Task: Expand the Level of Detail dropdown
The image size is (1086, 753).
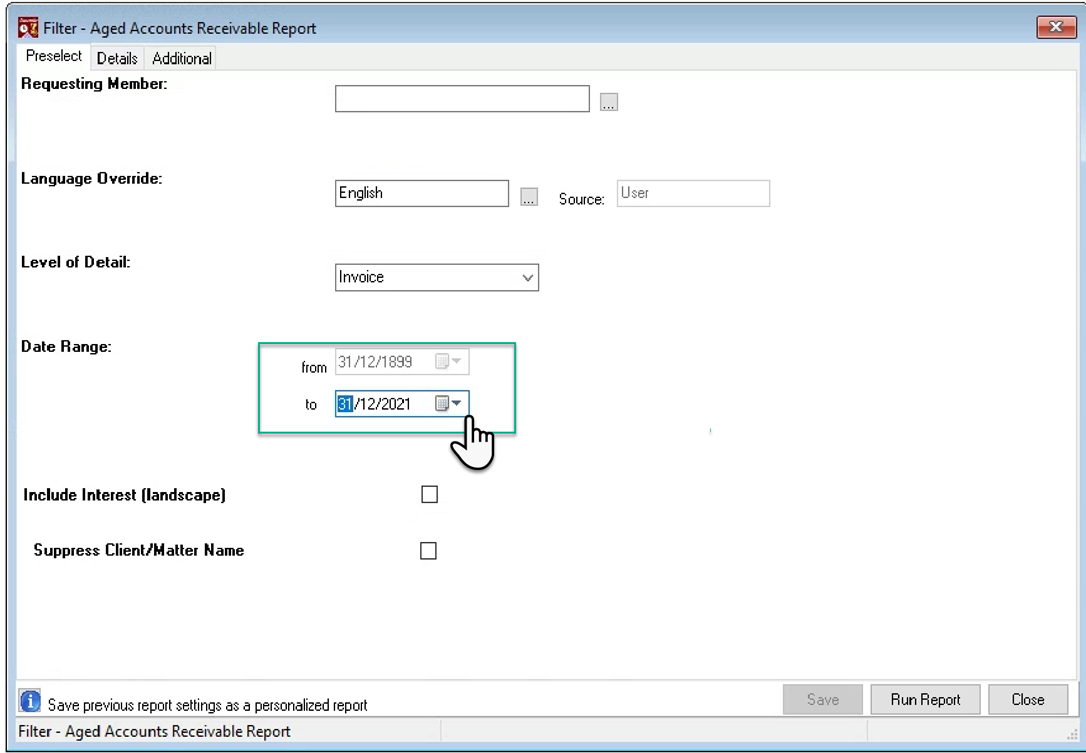Action: click(527, 278)
